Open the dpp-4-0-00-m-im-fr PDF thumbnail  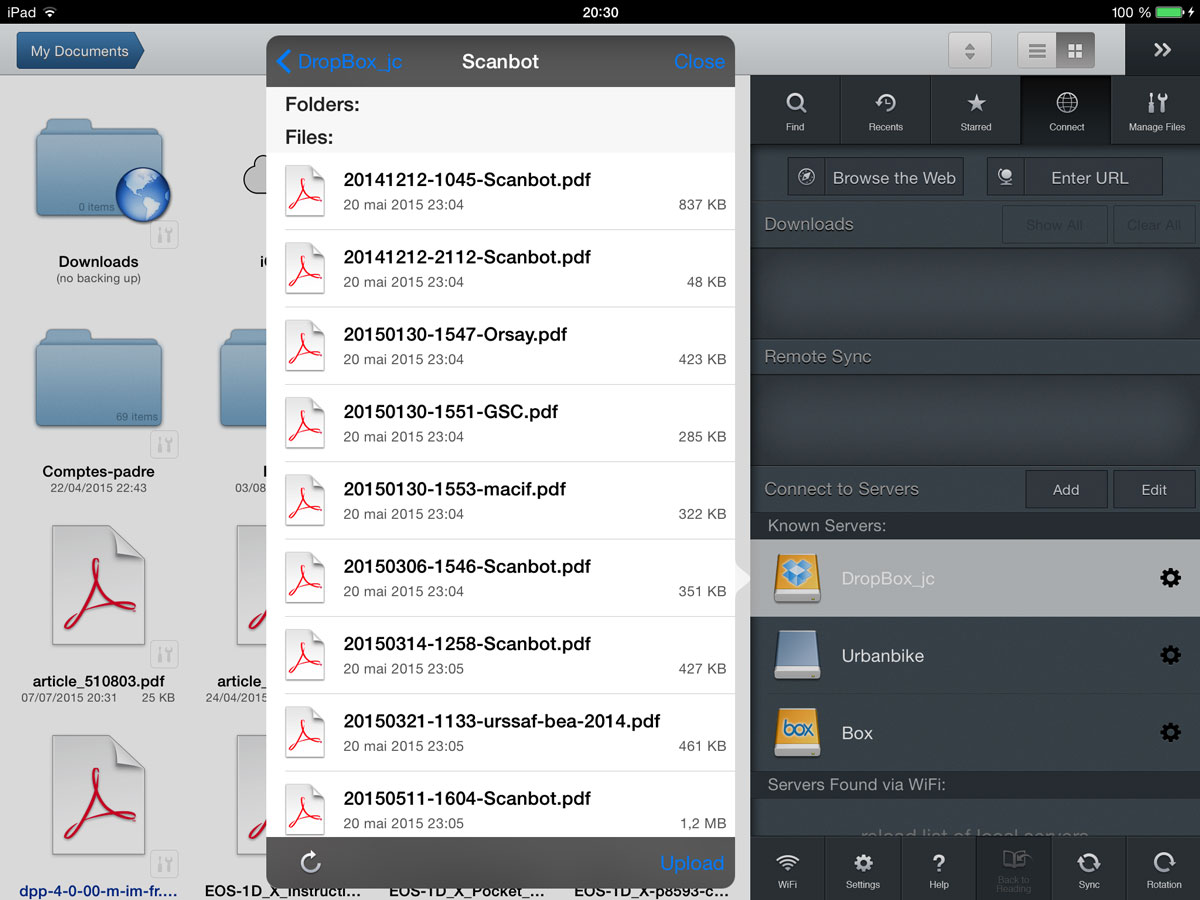click(x=99, y=795)
